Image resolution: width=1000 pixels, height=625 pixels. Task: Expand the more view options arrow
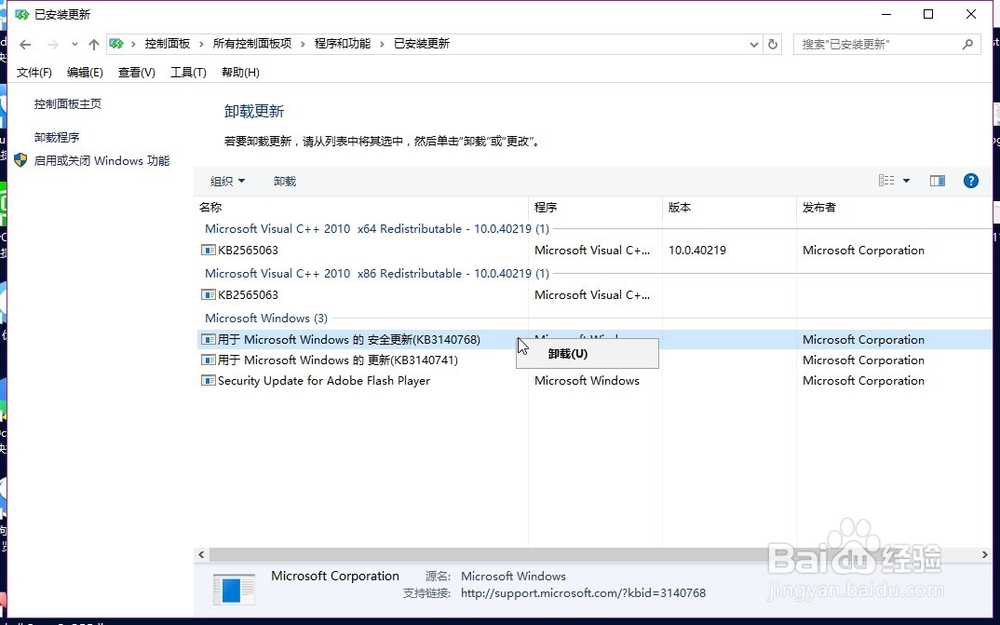[906, 181]
